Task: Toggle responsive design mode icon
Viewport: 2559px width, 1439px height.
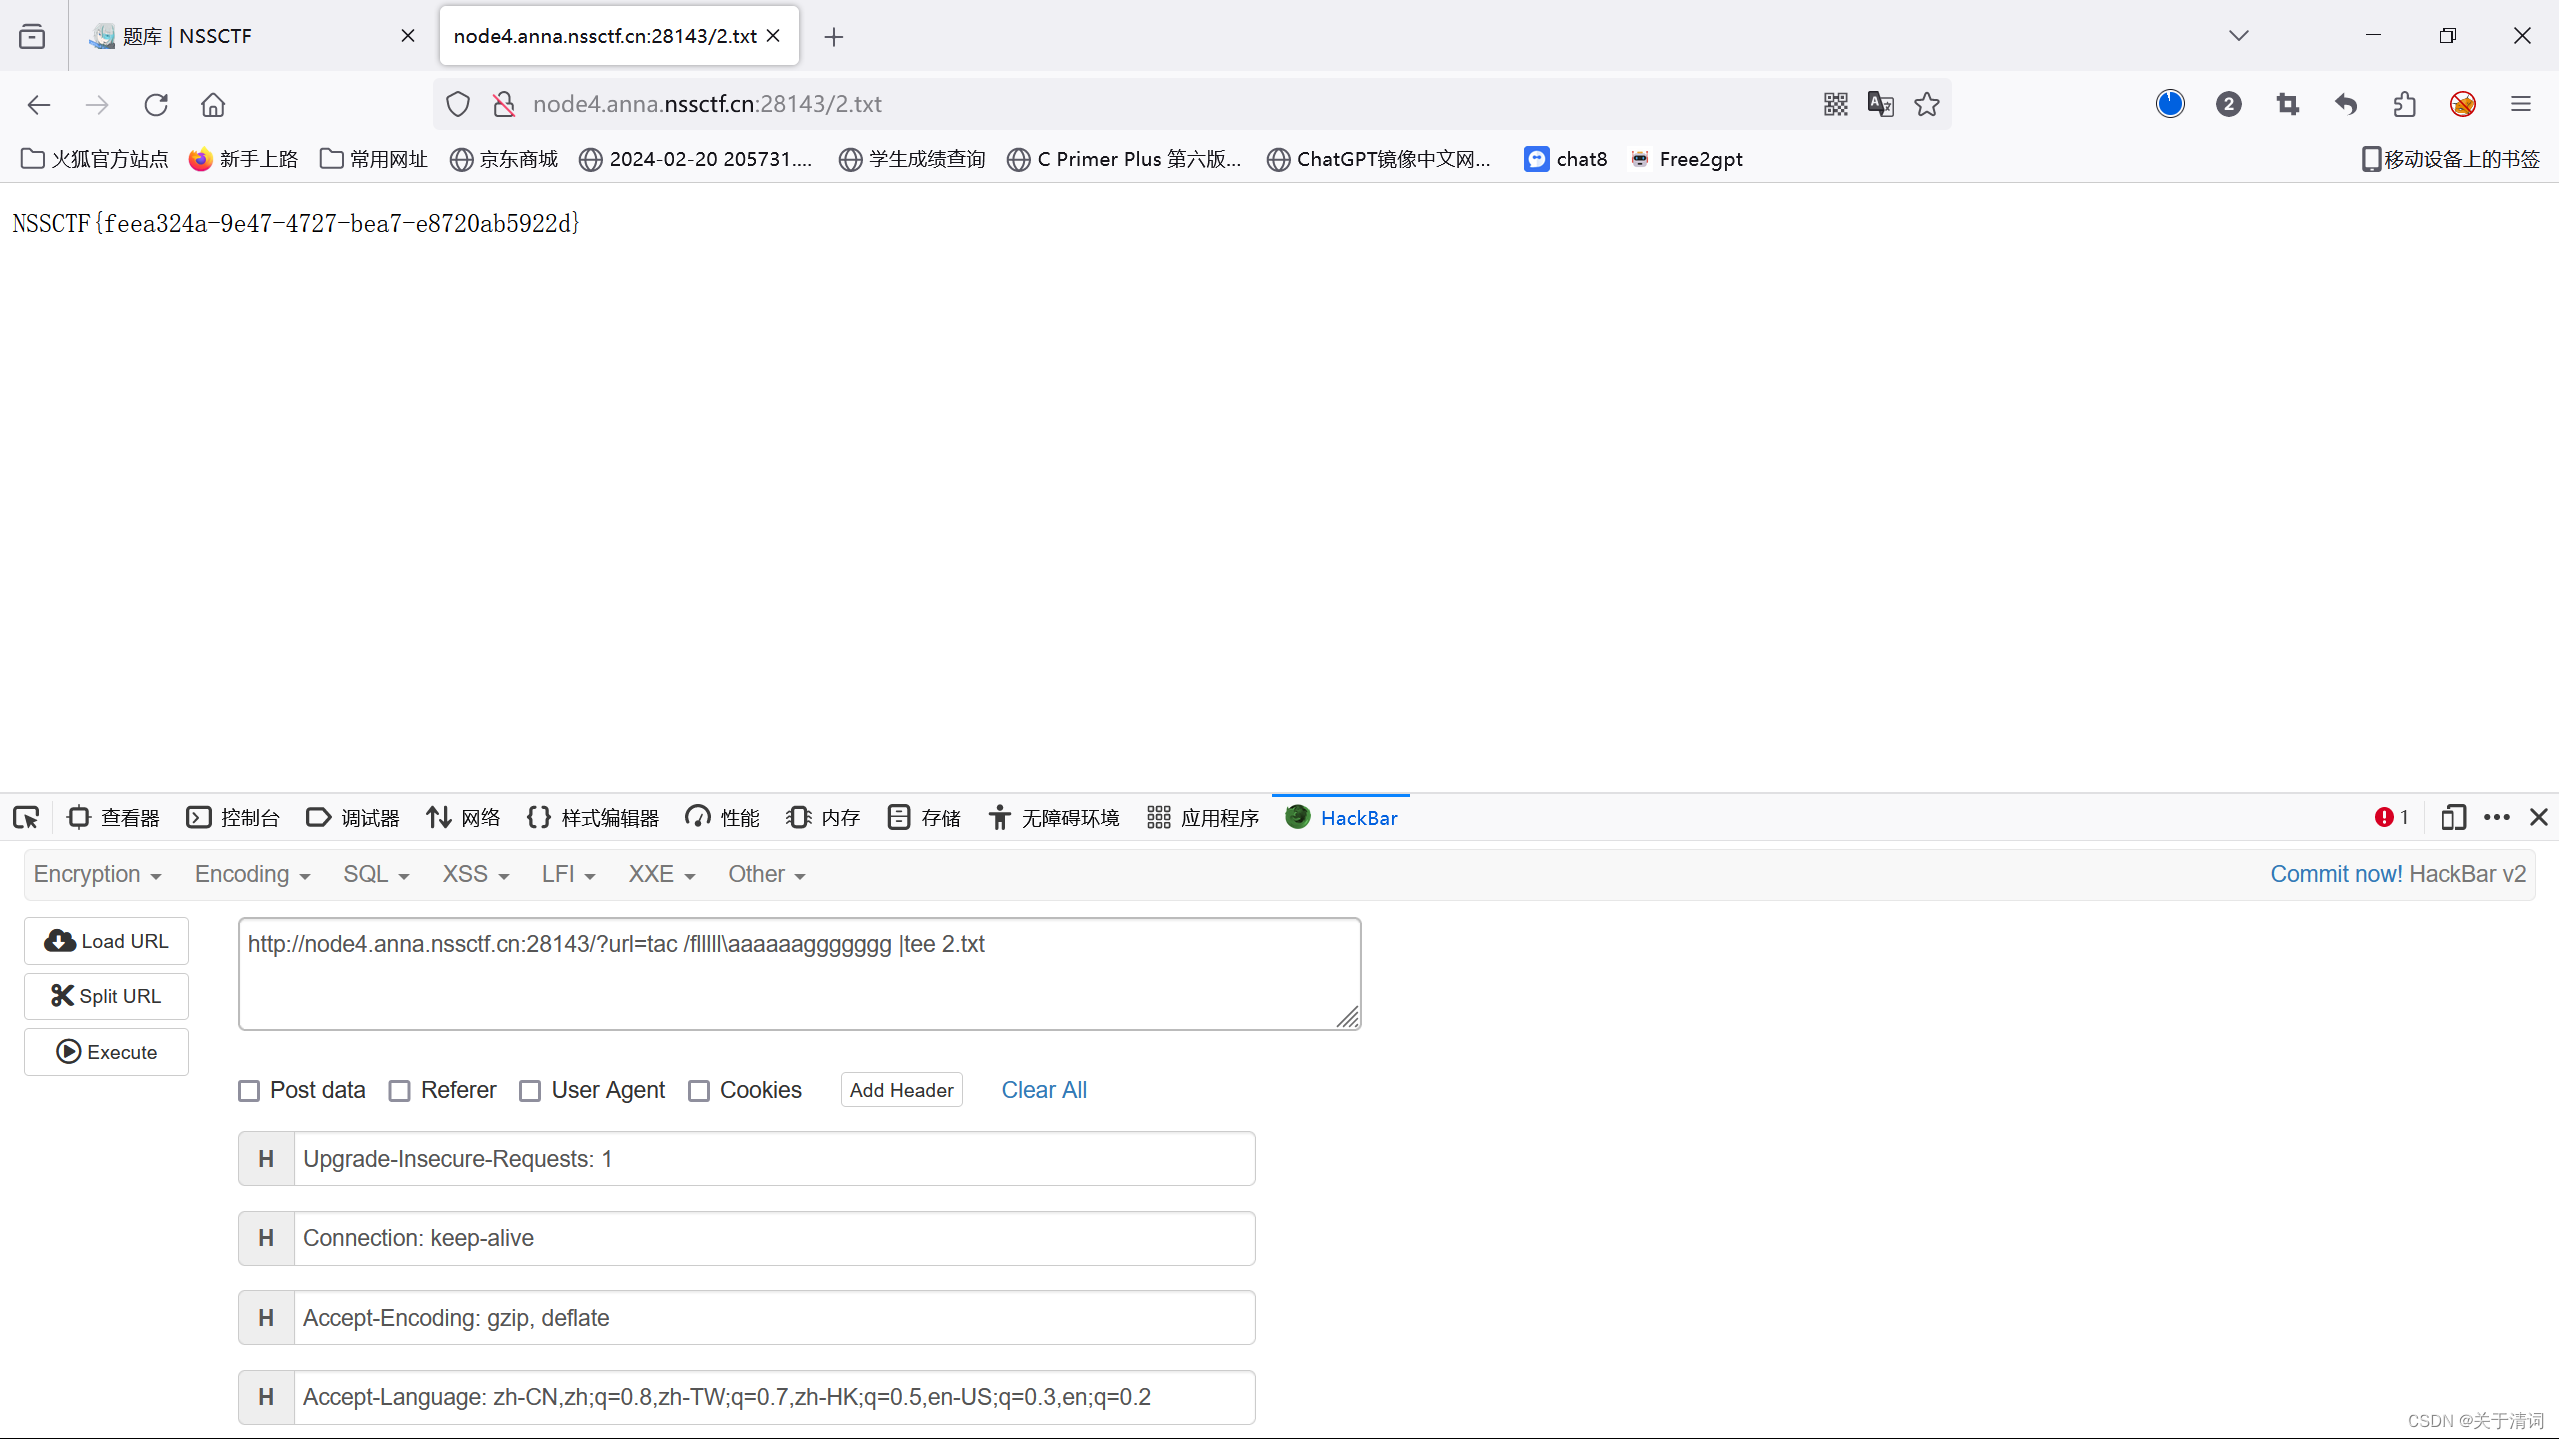Action: pyautogui.click(x=2453, y=818)
